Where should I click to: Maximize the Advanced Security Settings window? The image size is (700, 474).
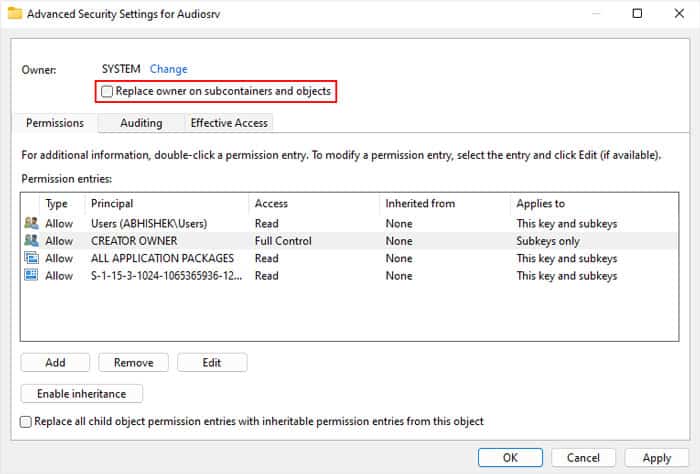point(637,13)
